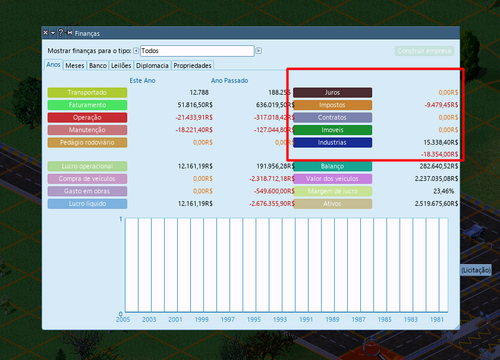Toggle the Operação graph line

click(x=87, y=117)
